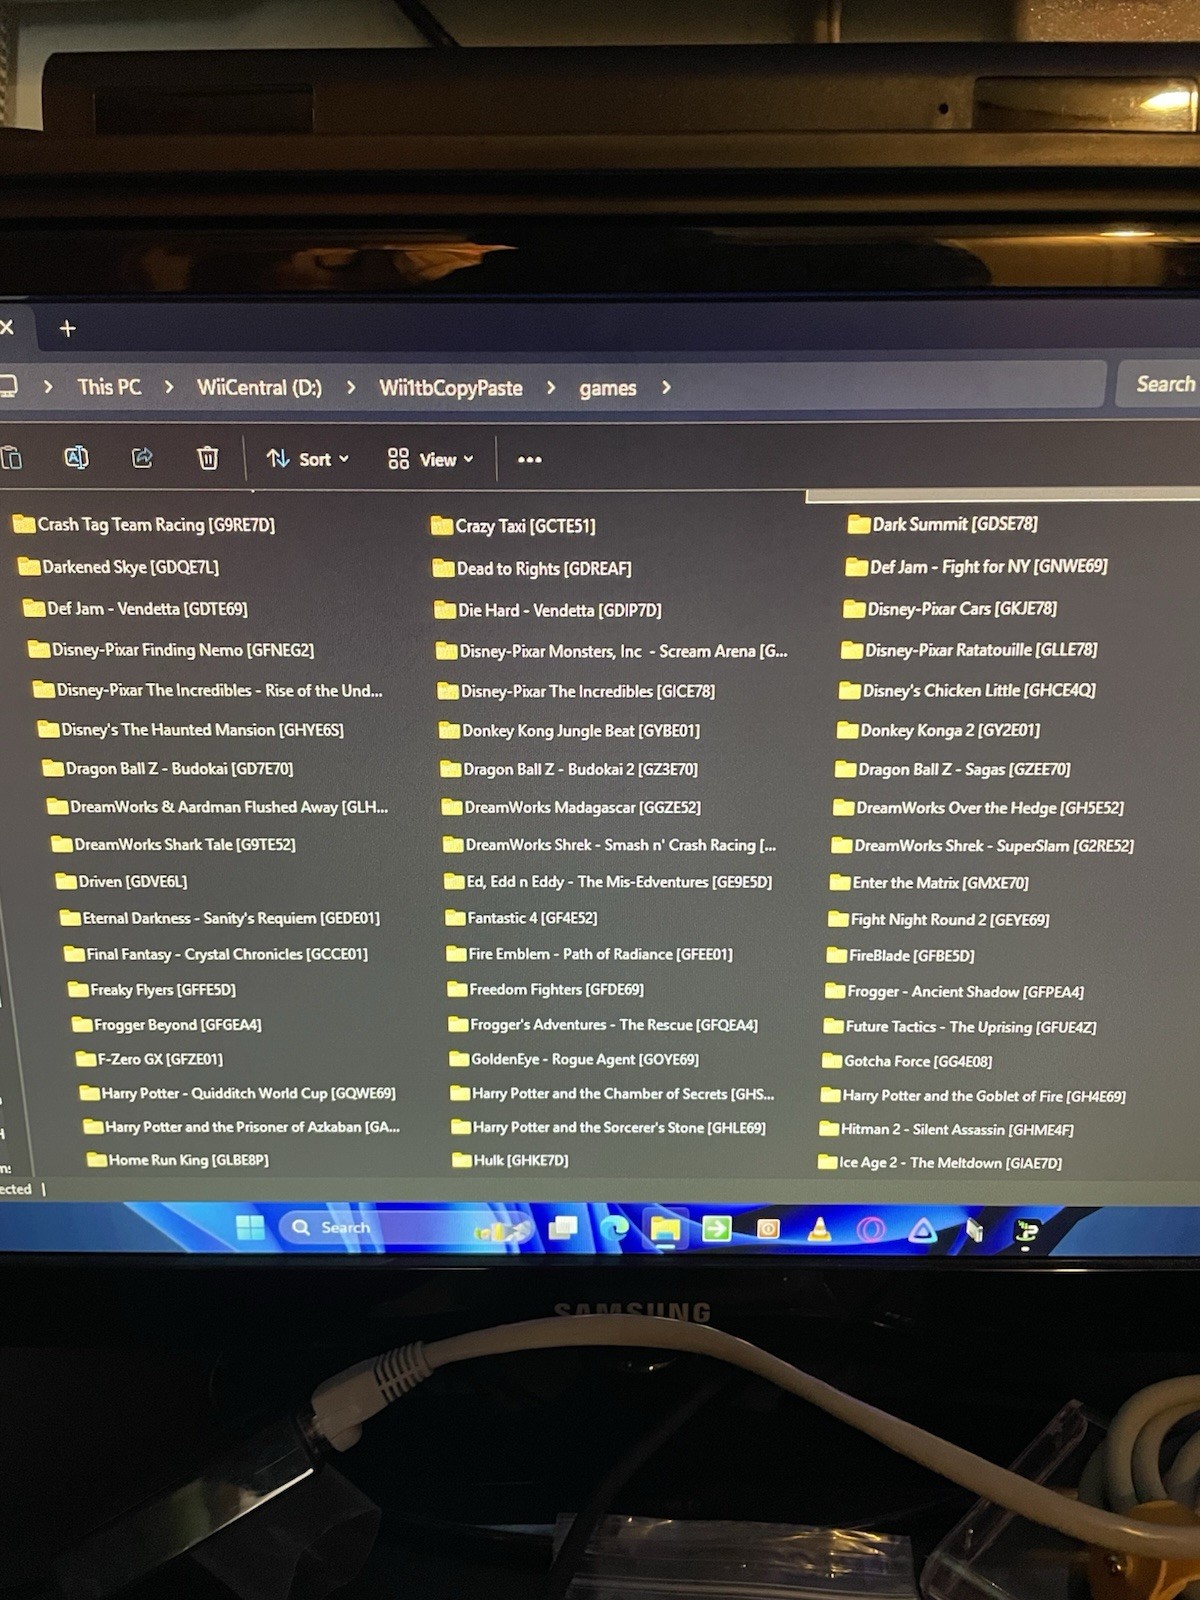This screenshot has width=1200, height=1600.
Task: Select Darkened Skye [GDQE7L] folder
Action: [x=118, y=567]
